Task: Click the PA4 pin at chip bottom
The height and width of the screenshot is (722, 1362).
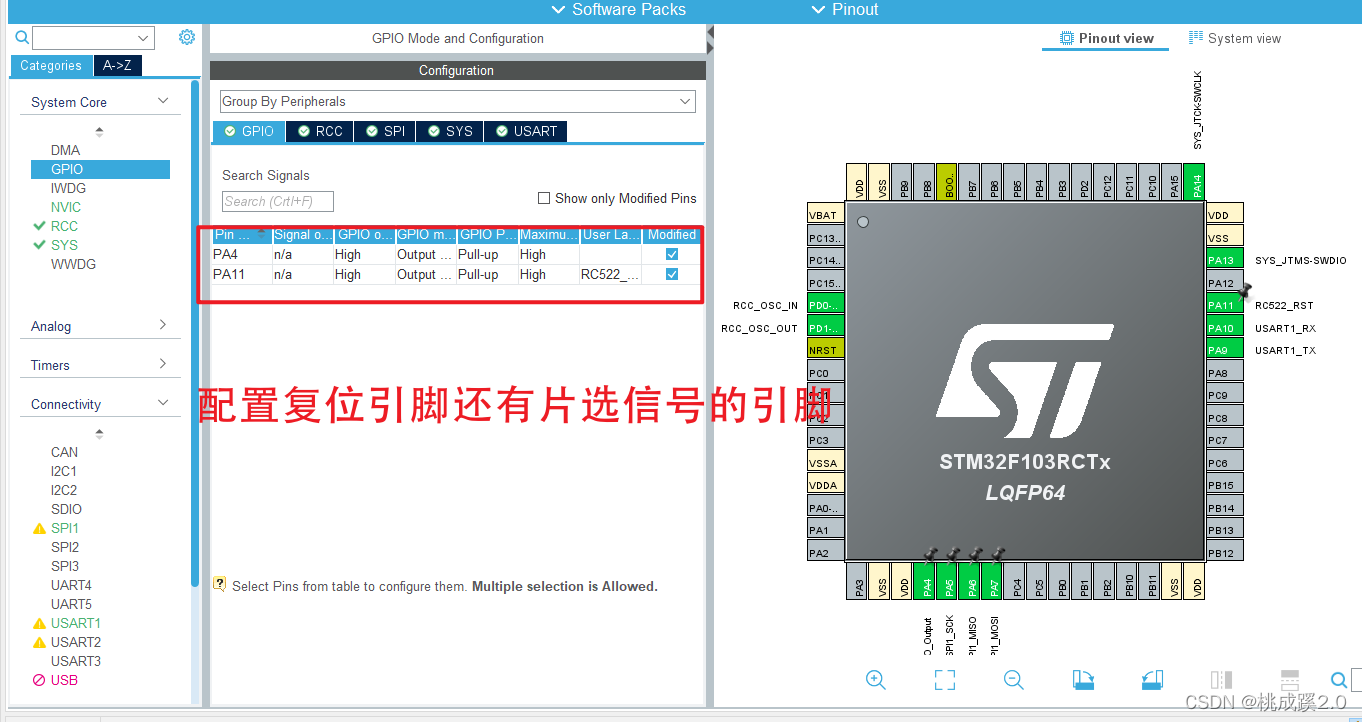Action: [x=926, y=582]
